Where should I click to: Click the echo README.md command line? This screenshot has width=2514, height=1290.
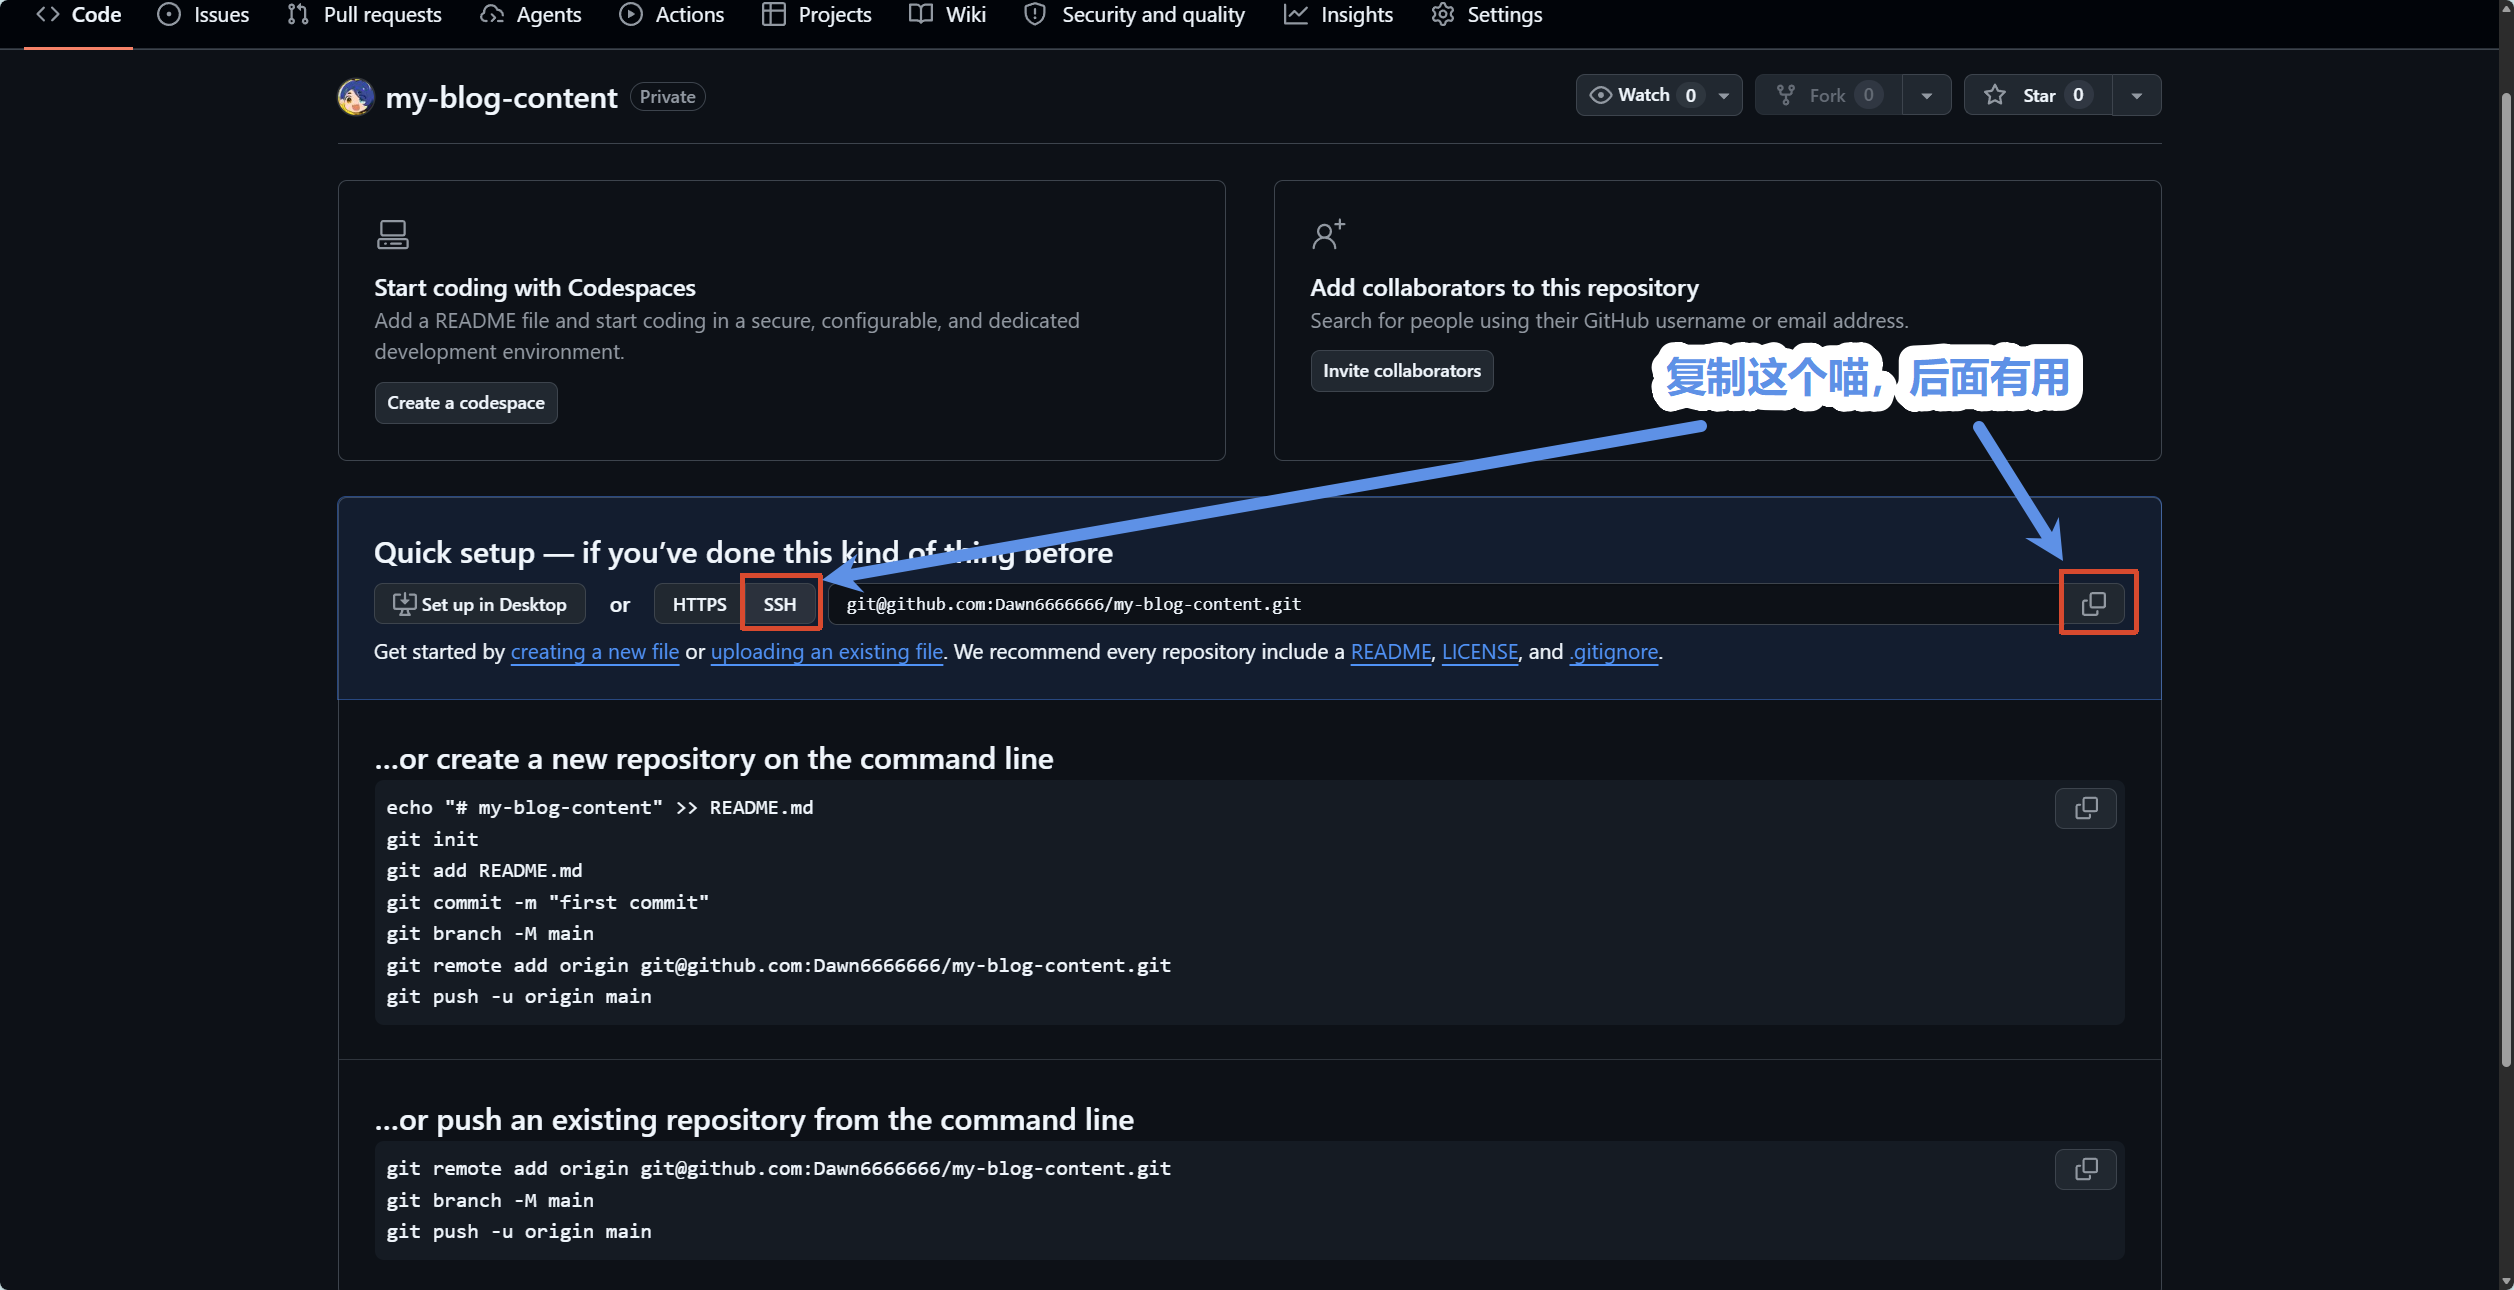[600, 808]
